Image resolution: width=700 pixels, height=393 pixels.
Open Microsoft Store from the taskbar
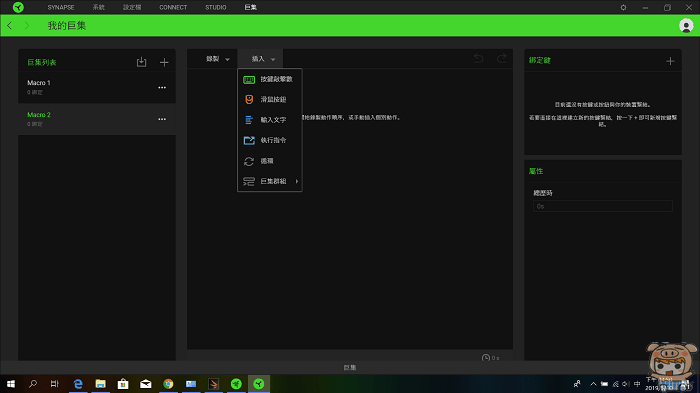[123, 384]
